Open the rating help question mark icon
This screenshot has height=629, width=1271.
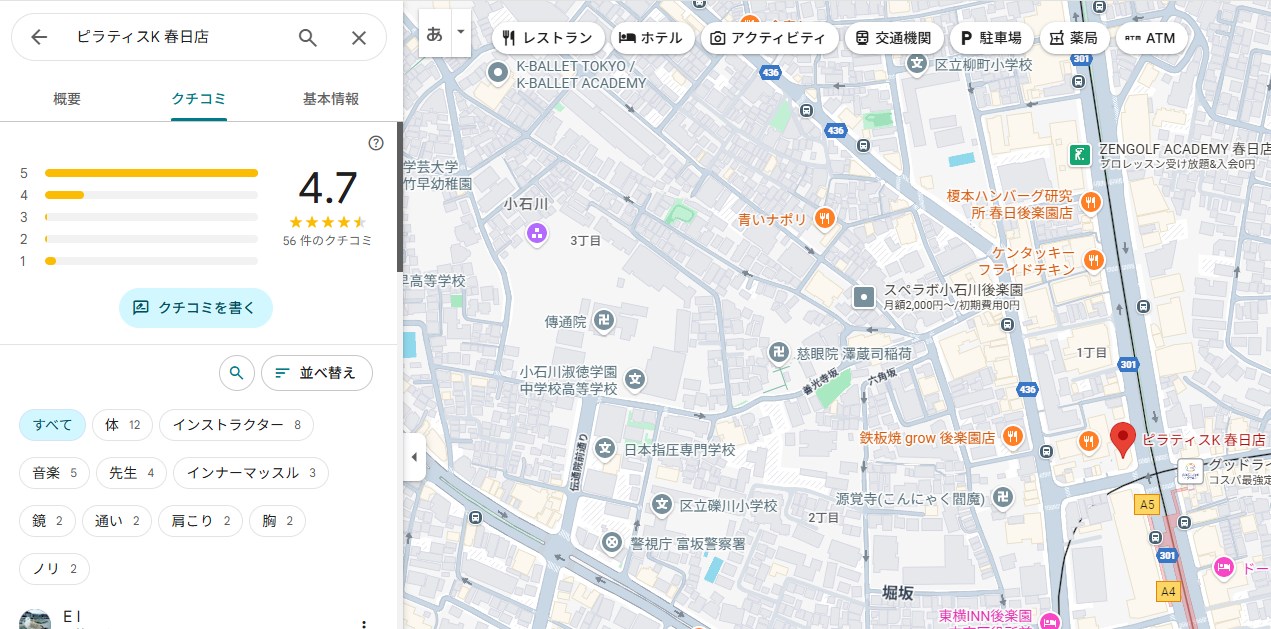click(x=376, y=143)
